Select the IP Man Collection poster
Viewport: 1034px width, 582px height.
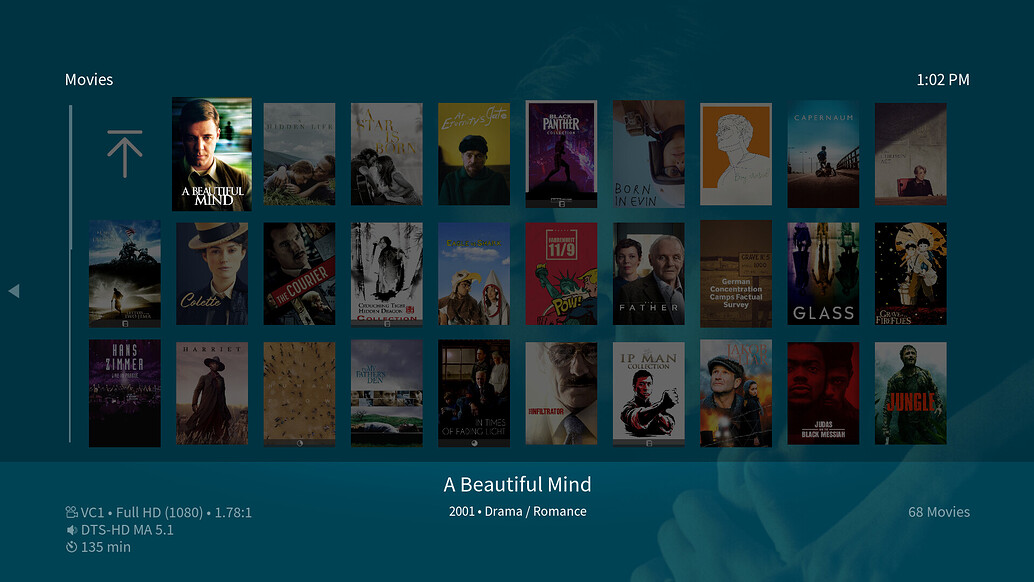coord(648,393)
